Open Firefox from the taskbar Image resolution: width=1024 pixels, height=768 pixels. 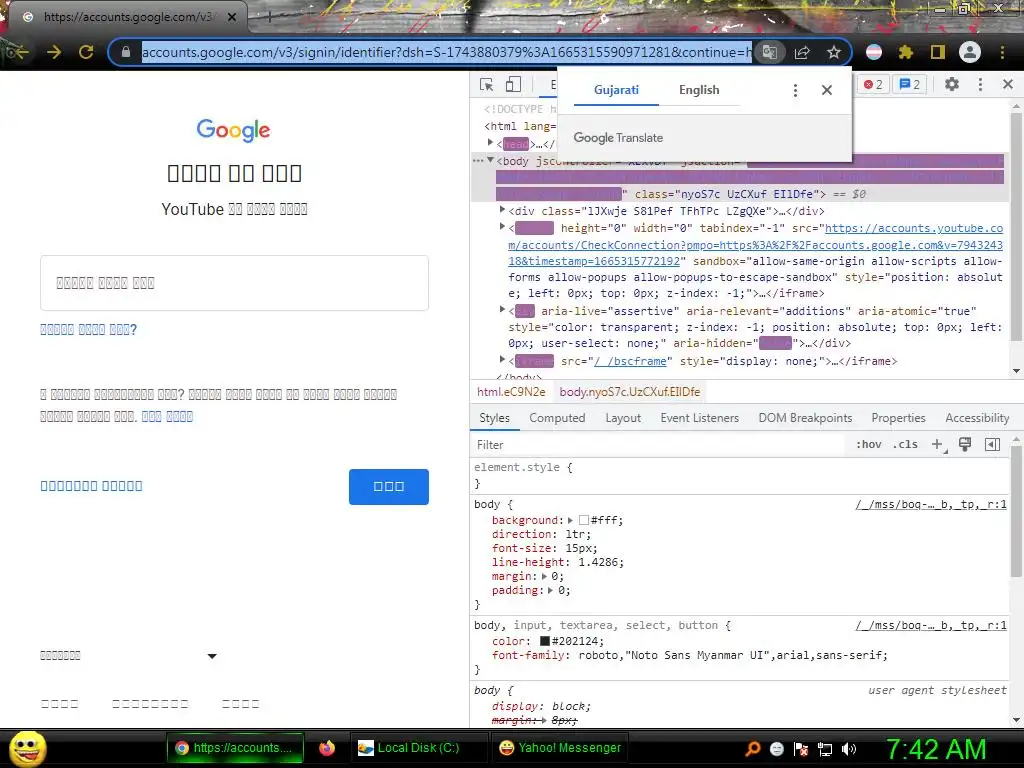327,748
